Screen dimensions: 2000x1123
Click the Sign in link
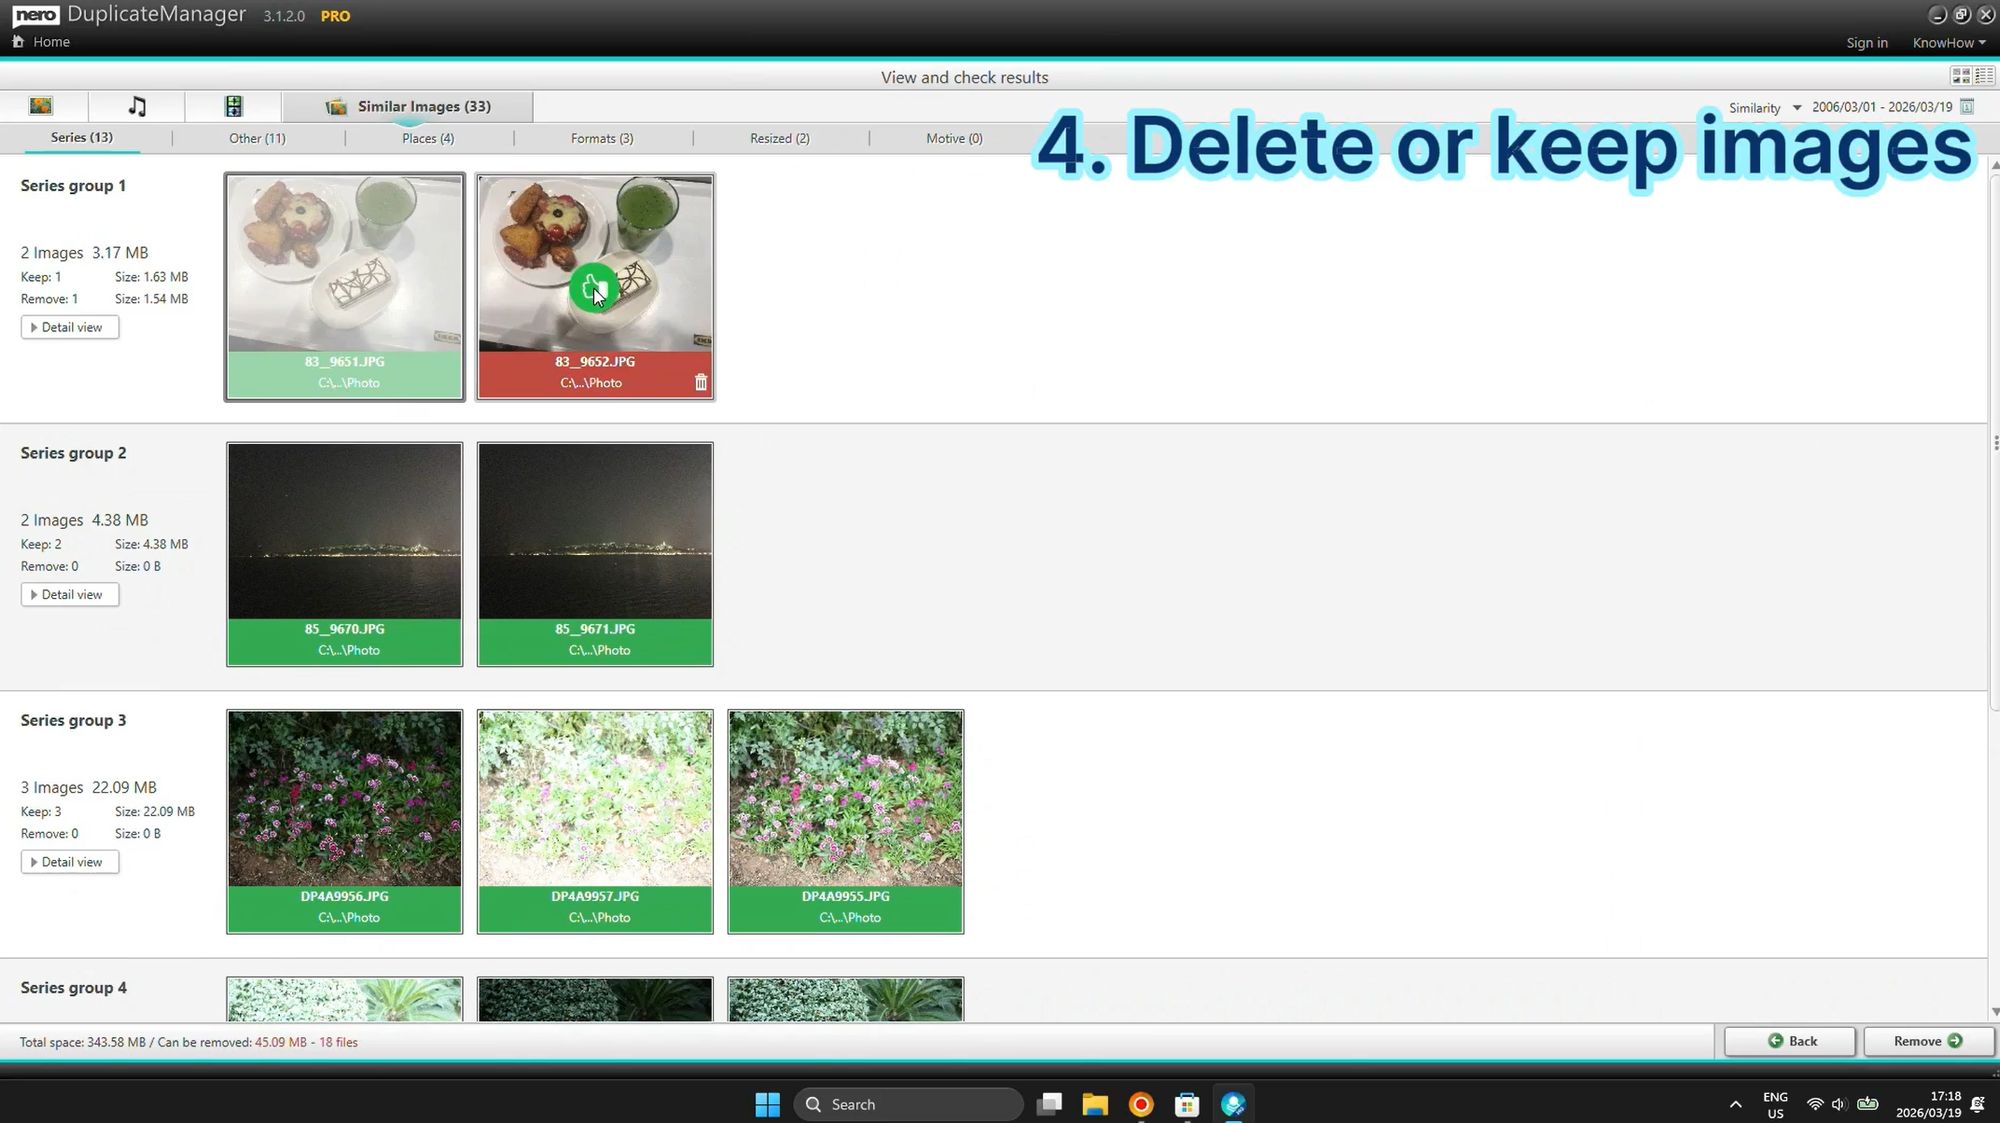[1868, 42]
